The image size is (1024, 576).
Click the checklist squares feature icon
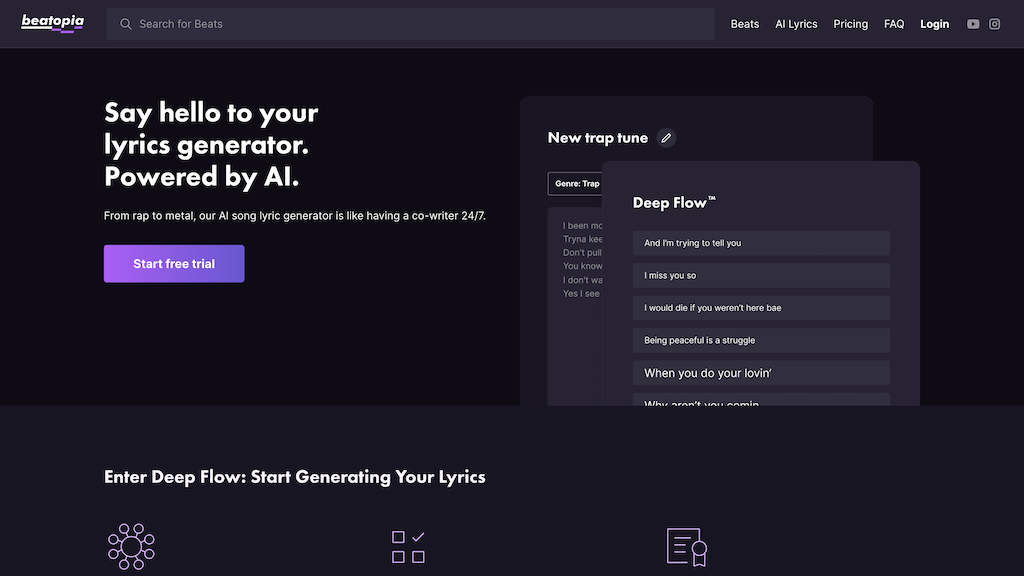click(408, 546)
